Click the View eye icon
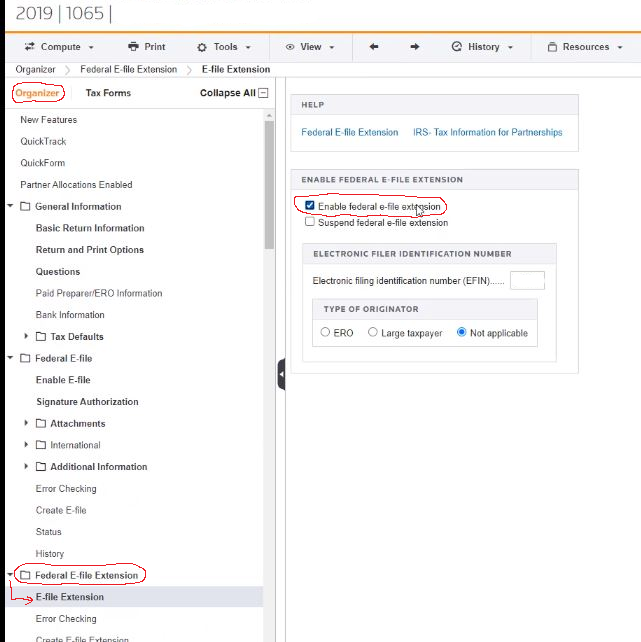 290,47
